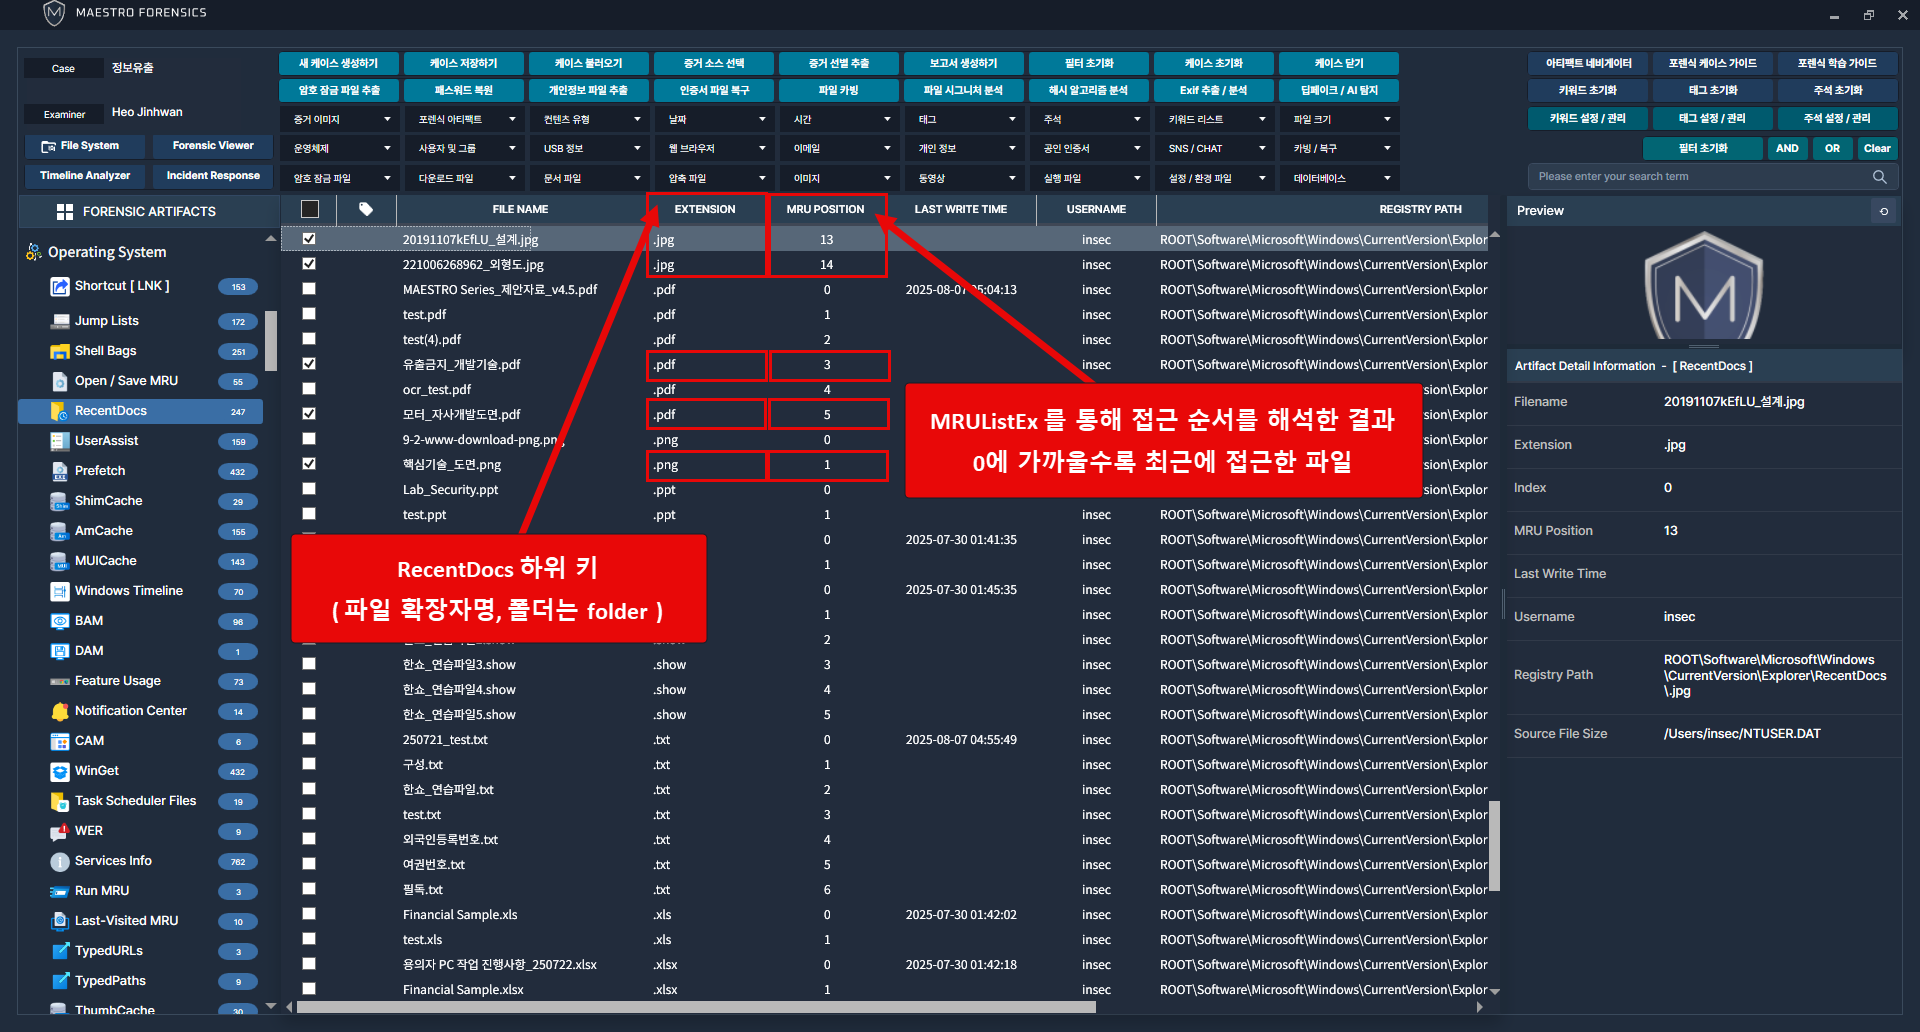
Task: Click the WinGet artifact icon
Action: pos(59,771)
